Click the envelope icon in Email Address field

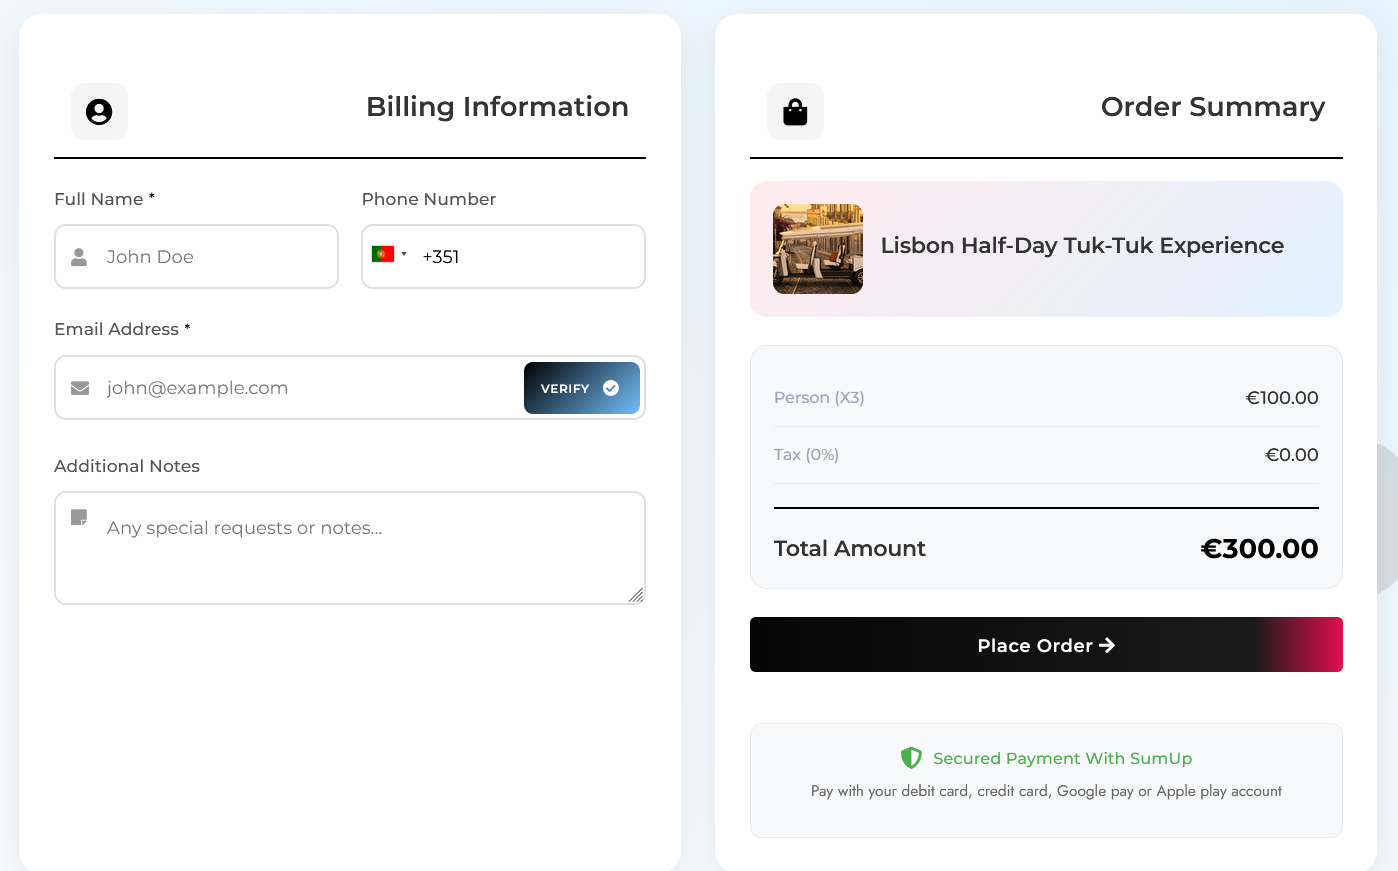pyautogui.click(x=80, y=388)
